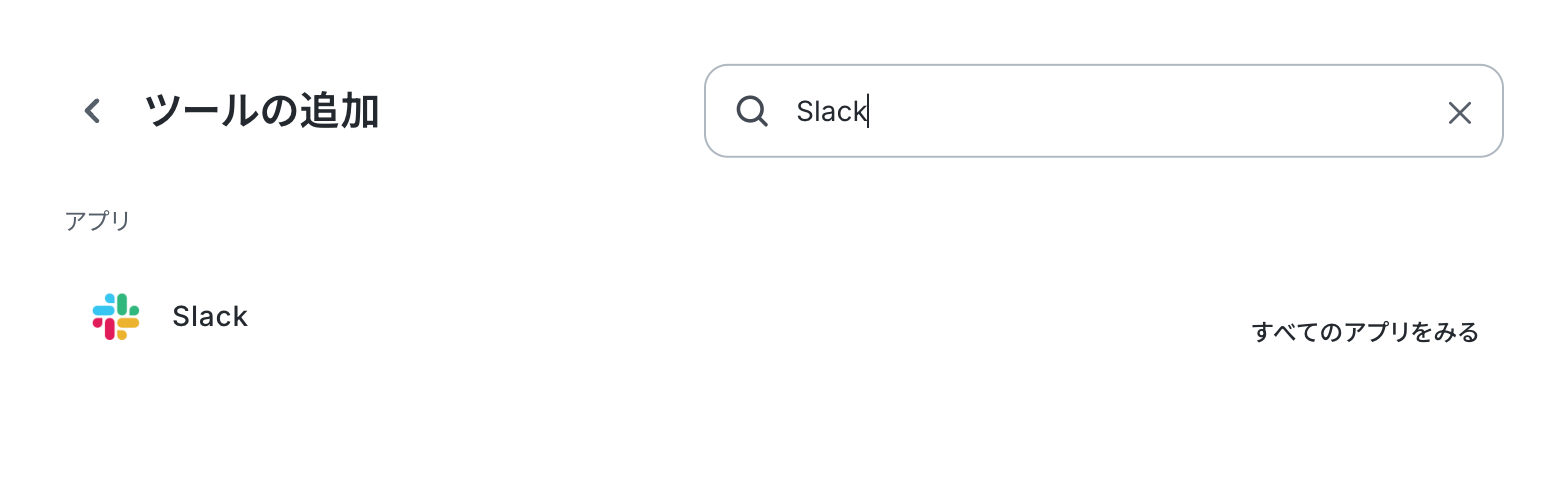Click empty area inside the search box

click(x=1150, y=111)
